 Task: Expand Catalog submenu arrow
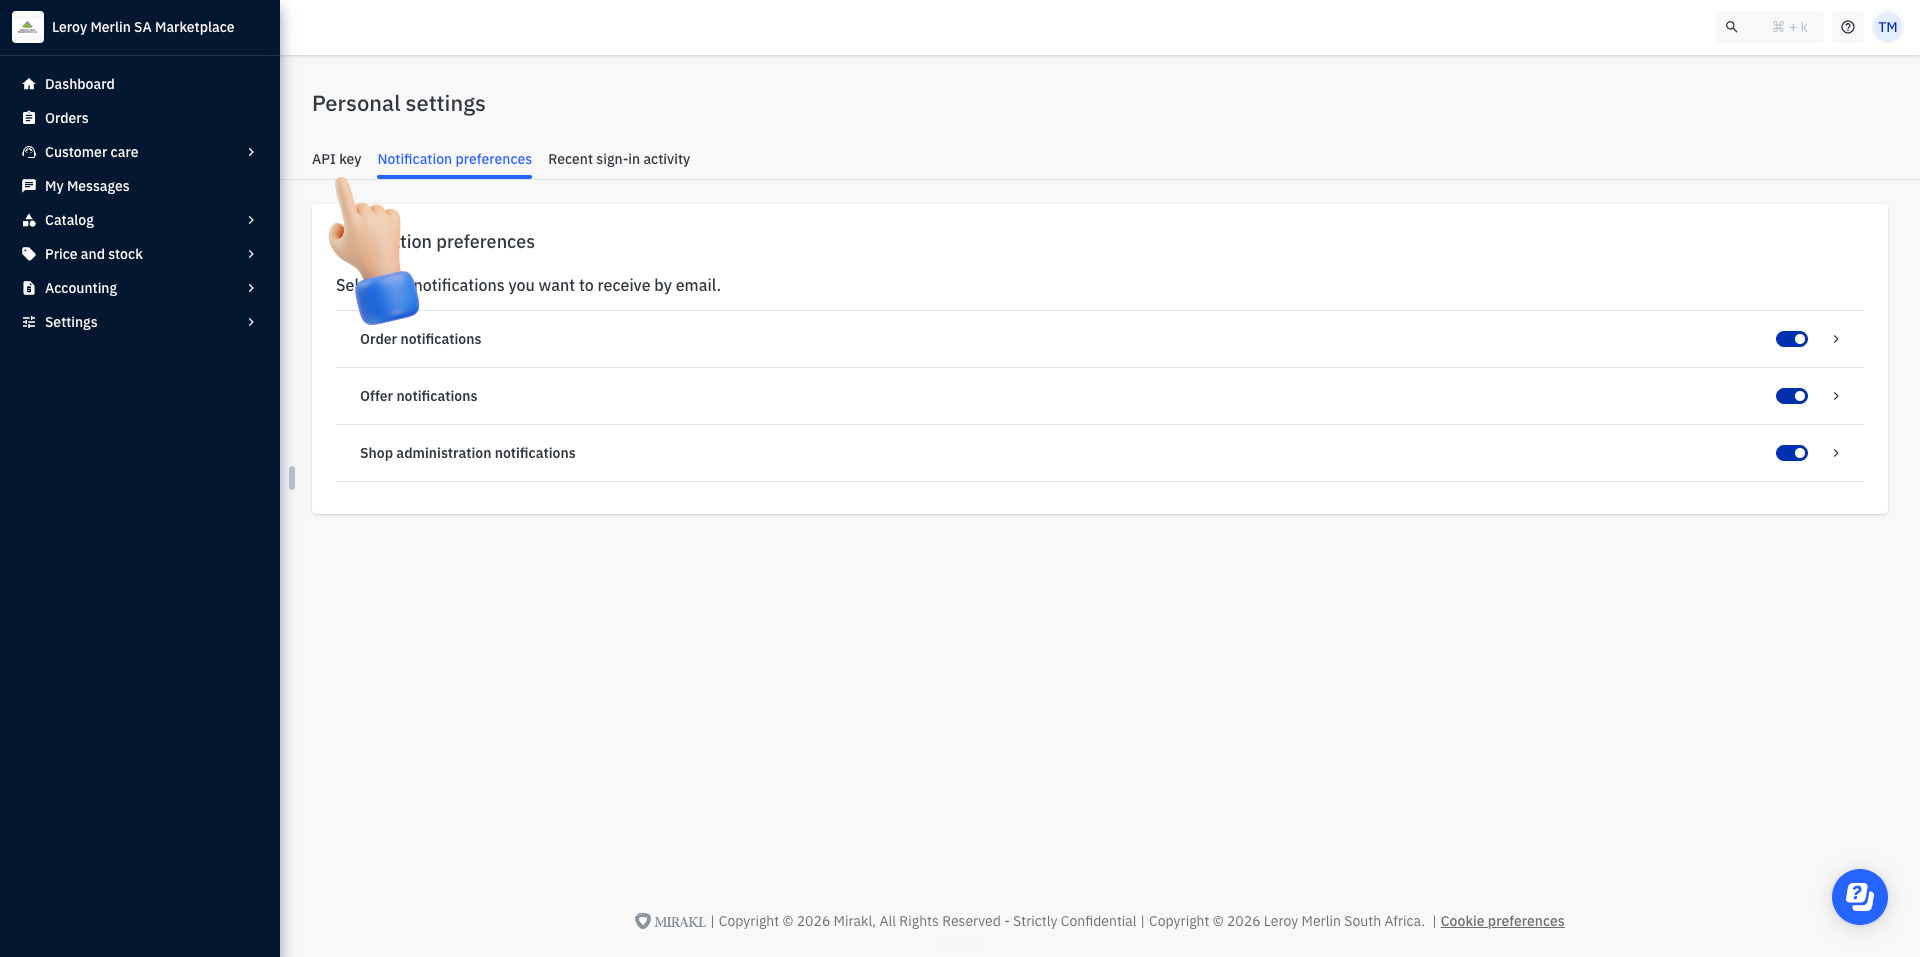(x=251, y=220)
